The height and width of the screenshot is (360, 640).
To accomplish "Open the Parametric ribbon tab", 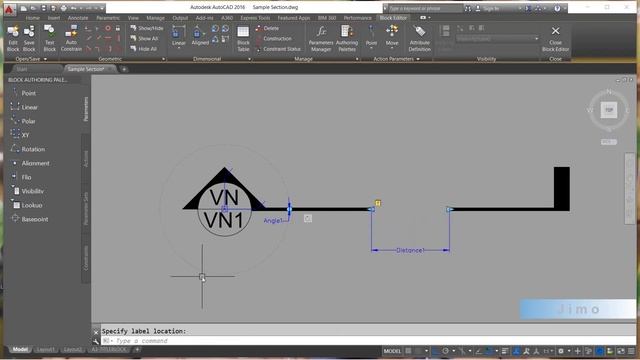I will click(x=108, y=18).
